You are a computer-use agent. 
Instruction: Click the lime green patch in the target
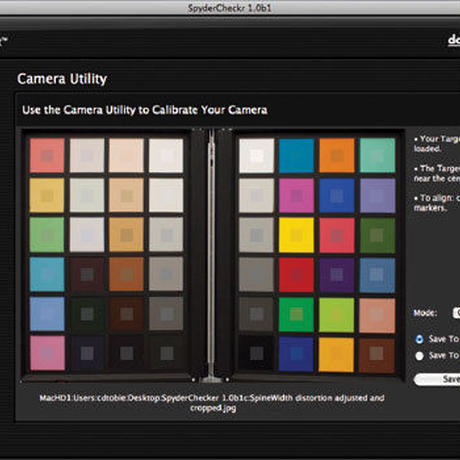pyautogui.click(x=337, y=315)
